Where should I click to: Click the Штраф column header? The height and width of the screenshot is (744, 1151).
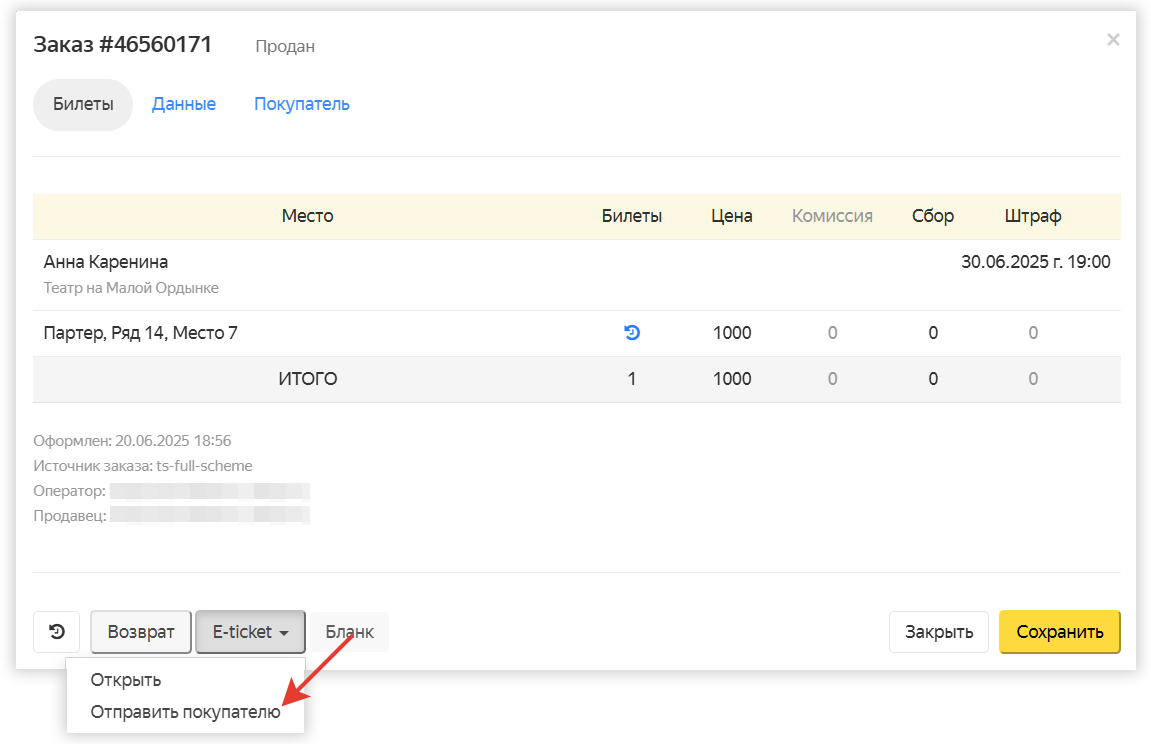coord(1033,216)
